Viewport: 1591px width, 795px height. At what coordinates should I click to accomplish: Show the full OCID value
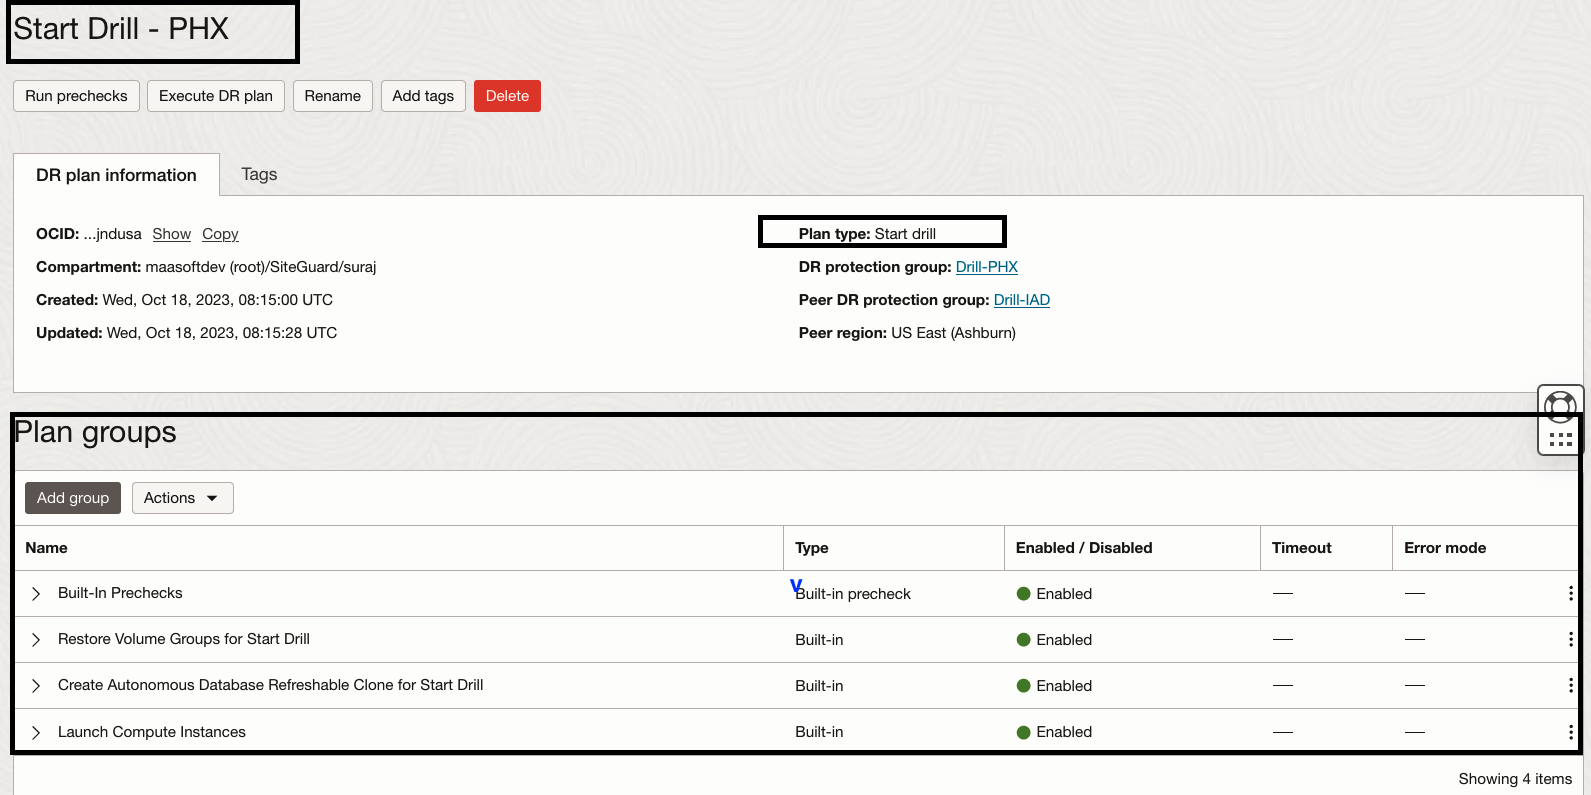coord(171,234)
